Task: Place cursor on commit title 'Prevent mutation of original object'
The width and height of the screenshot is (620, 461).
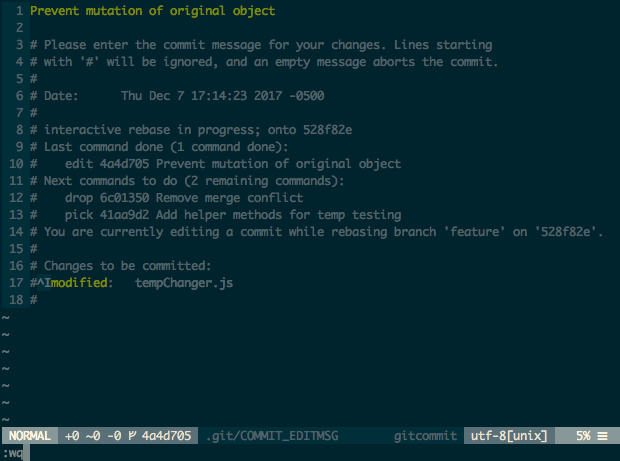Action: coord(152,11)
